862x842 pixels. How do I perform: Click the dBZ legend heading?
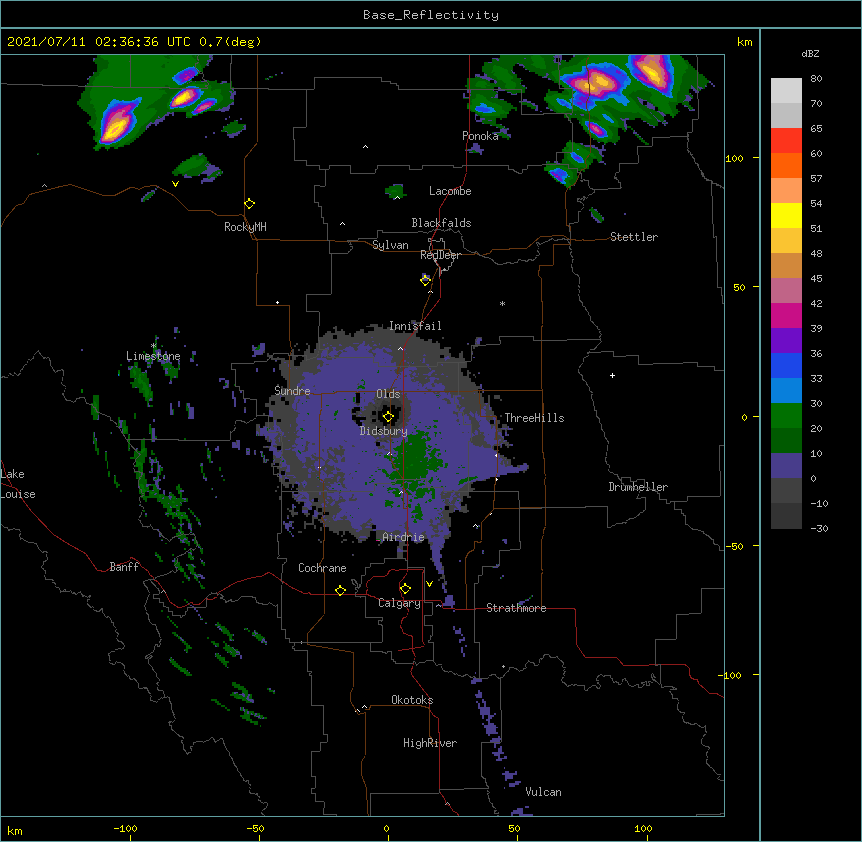coord(810,54)
